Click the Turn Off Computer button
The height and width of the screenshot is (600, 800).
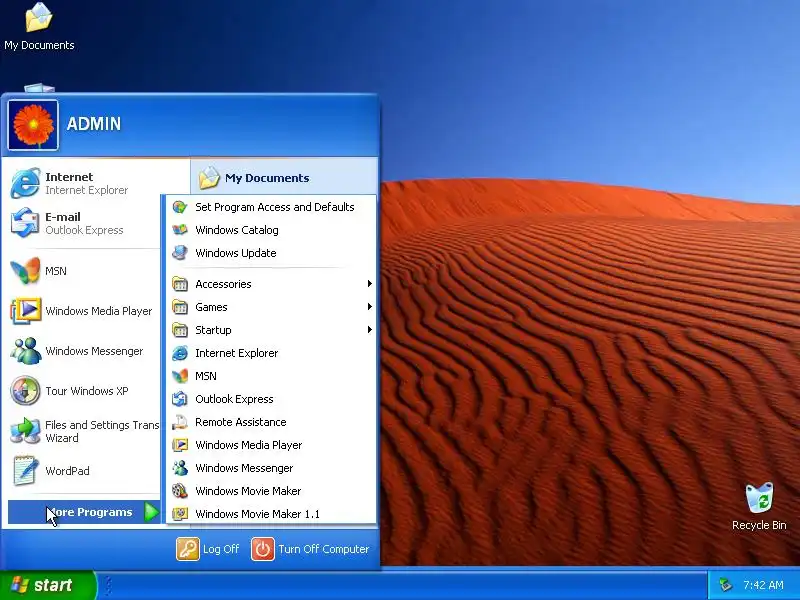coord(310,549)
